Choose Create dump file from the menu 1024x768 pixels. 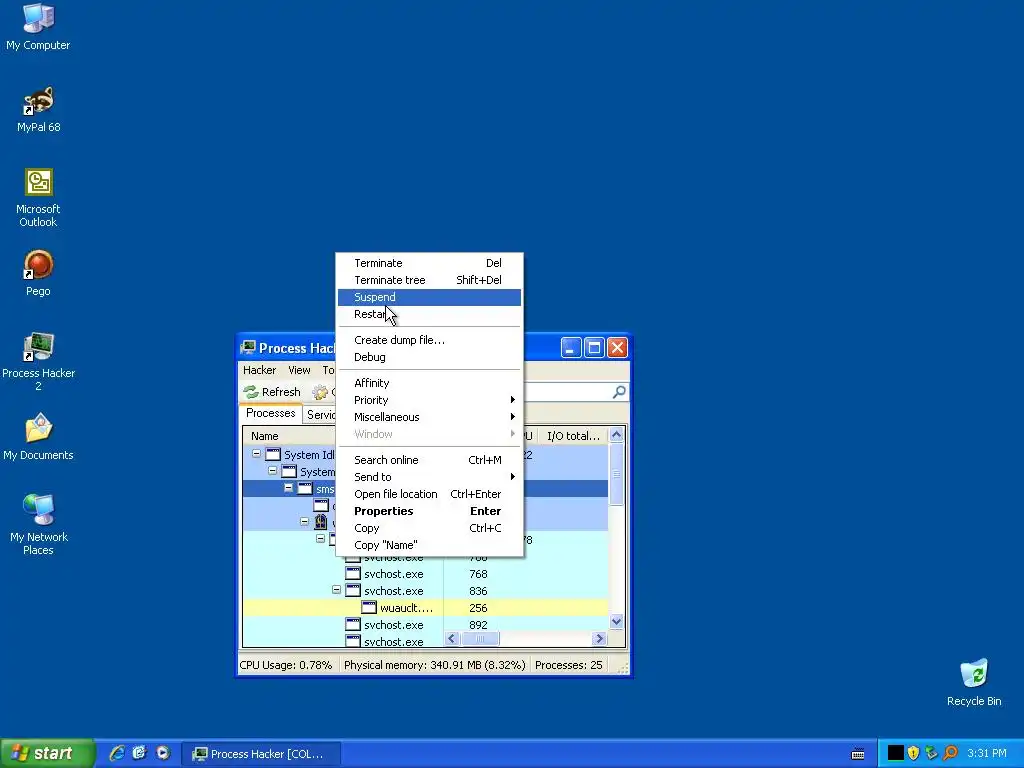tap(429, 340)
